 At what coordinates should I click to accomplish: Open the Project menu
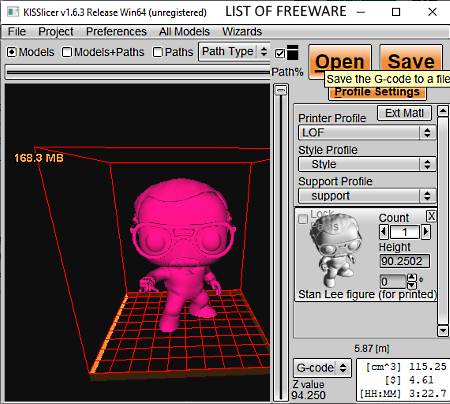(56, 32)
